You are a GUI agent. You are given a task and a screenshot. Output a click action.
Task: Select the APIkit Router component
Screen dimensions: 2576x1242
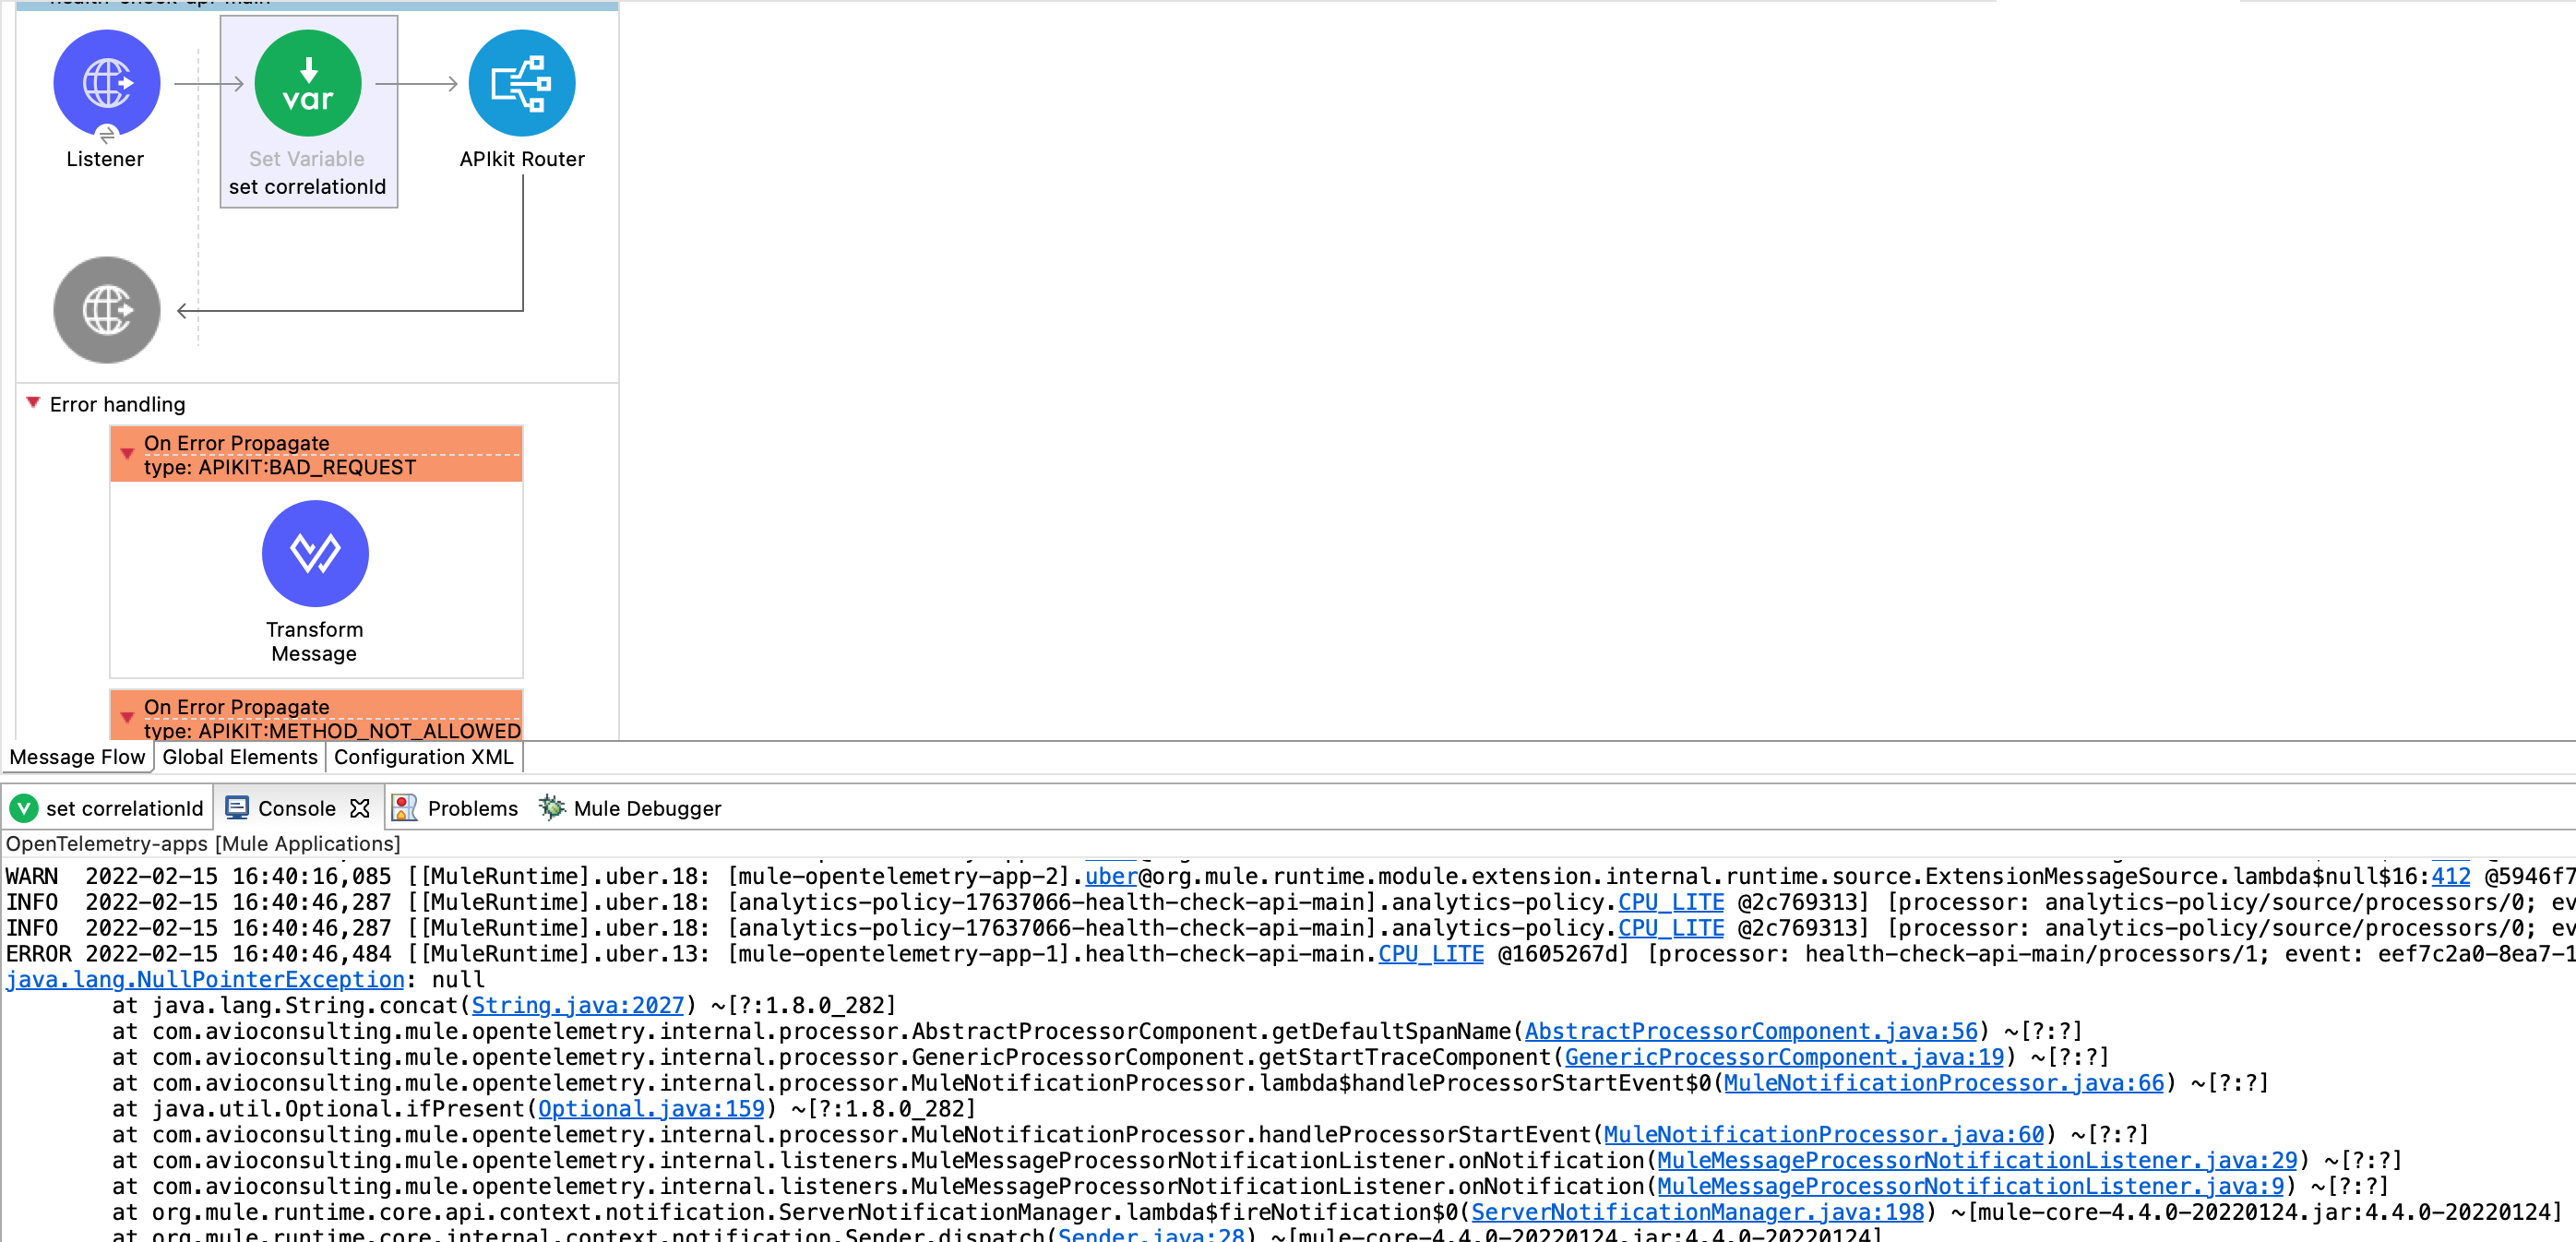tap(522, 84)
